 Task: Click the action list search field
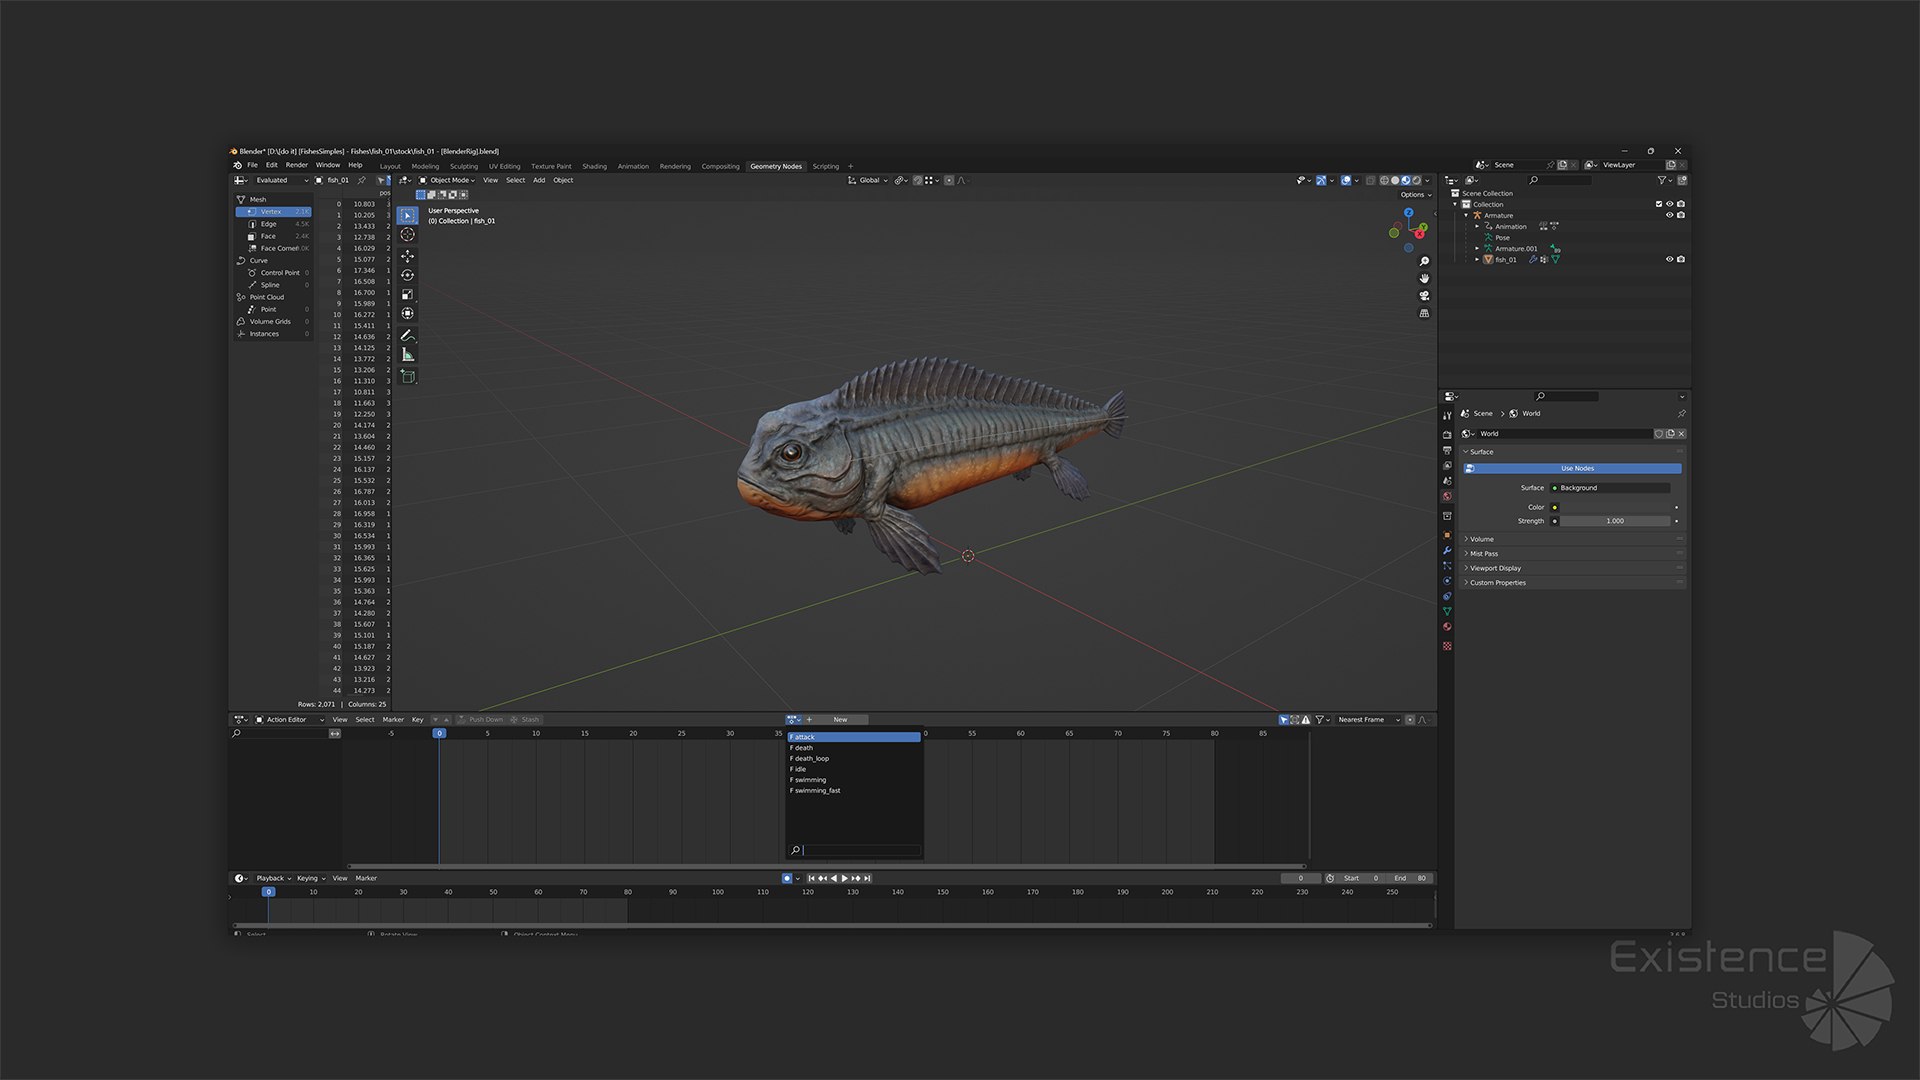tap(855, 850)
